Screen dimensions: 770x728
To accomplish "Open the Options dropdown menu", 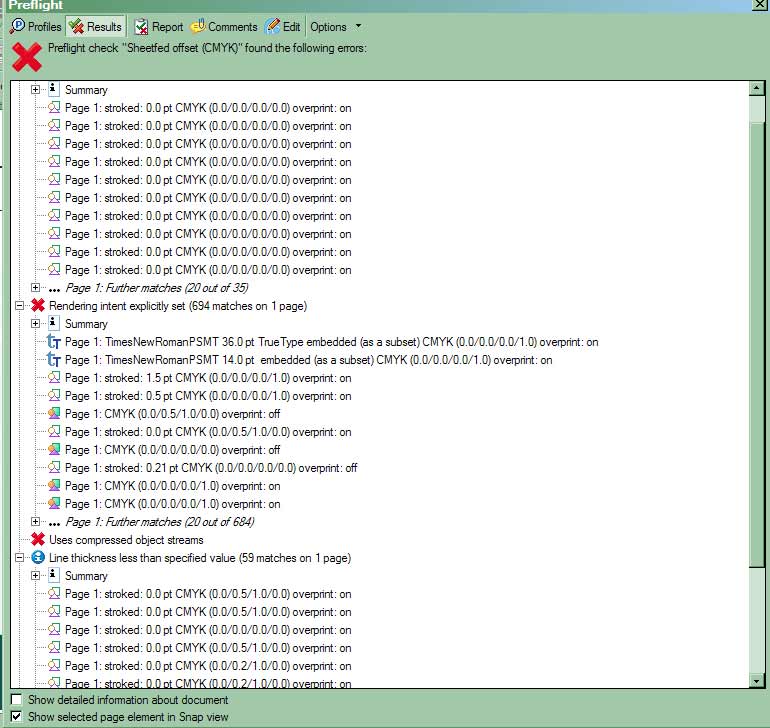I will (x=336, y=27).
